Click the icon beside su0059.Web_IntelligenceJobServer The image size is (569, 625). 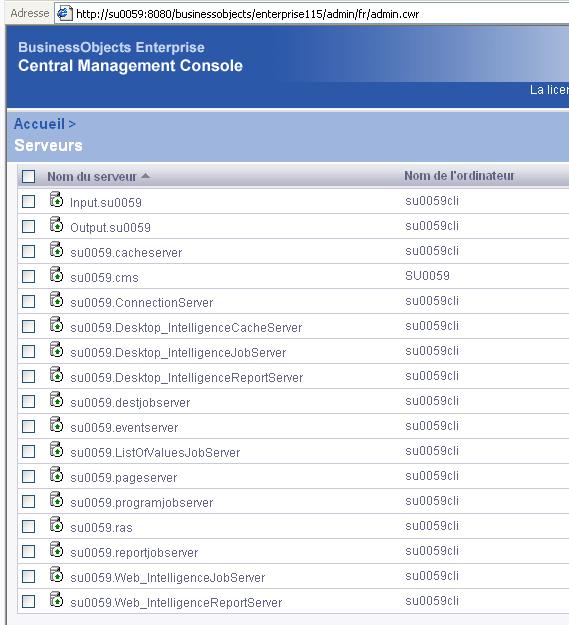tap(56, 575)
